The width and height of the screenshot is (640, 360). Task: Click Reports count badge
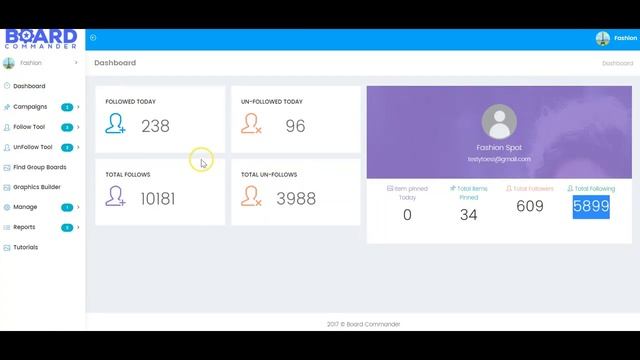(67, 227)
